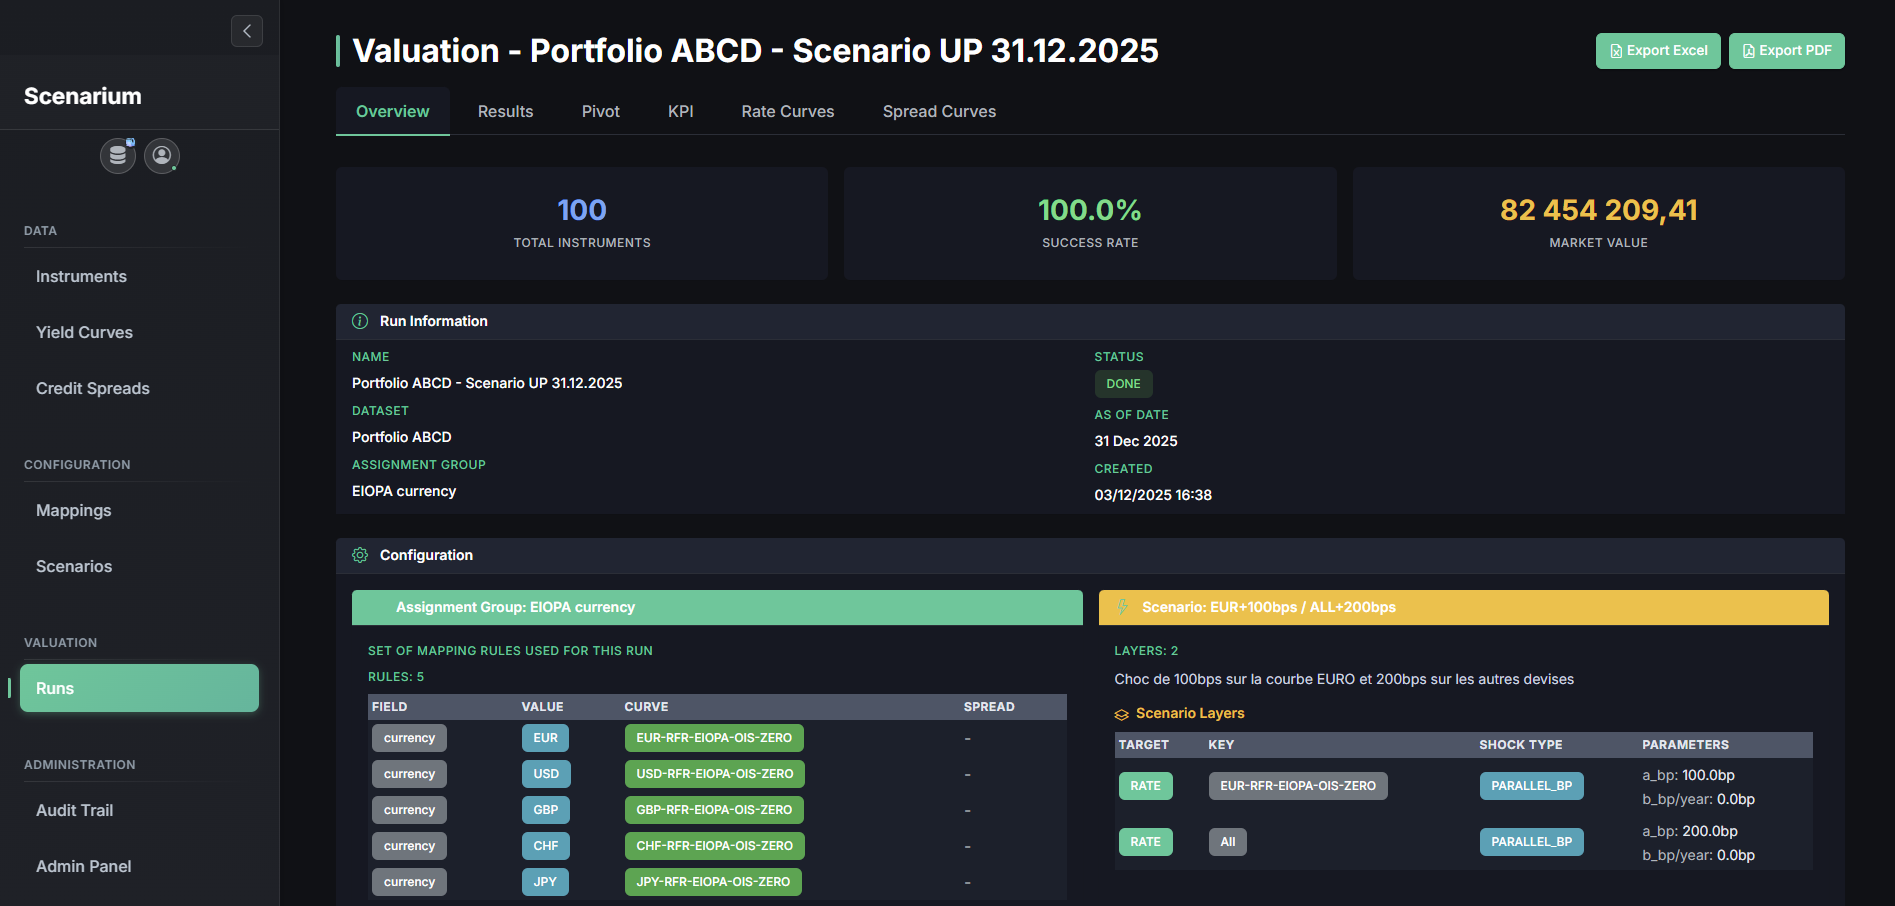1895x906 pixels.
Task: Click the lightning icon in Scenario banner
Action: [1122, 607]
